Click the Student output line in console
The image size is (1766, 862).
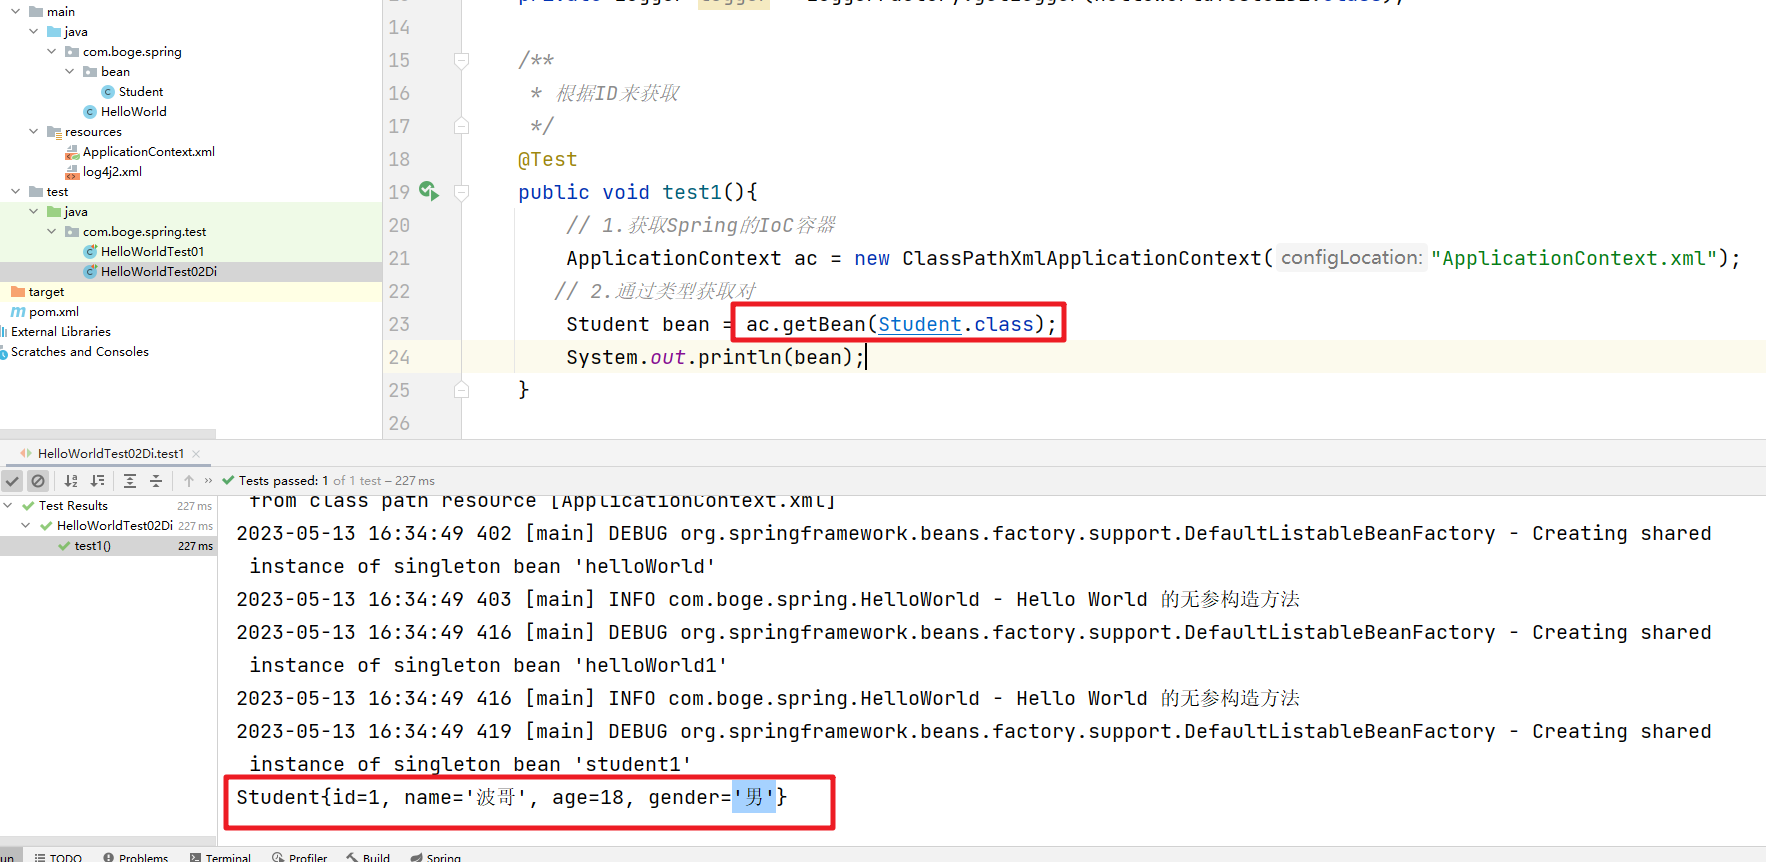click(x=512, y=797)
